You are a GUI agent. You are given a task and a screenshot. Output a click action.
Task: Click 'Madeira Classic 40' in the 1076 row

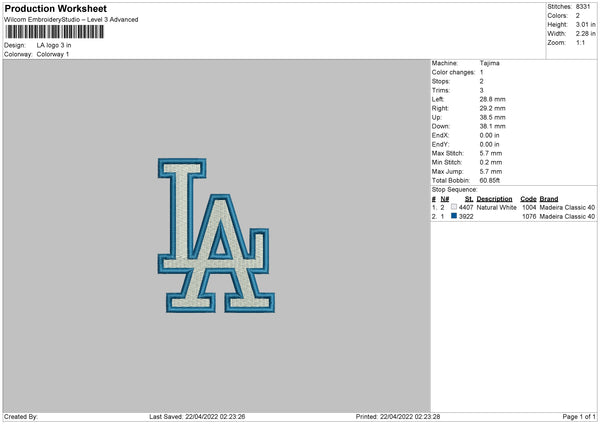point(567,217)
